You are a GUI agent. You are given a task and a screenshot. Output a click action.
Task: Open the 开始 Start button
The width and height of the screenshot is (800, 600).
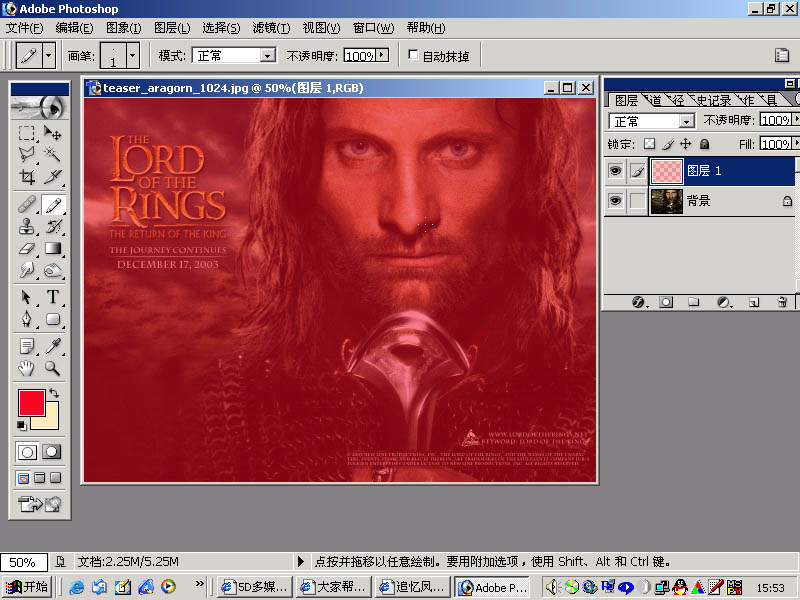coord(27,587)
